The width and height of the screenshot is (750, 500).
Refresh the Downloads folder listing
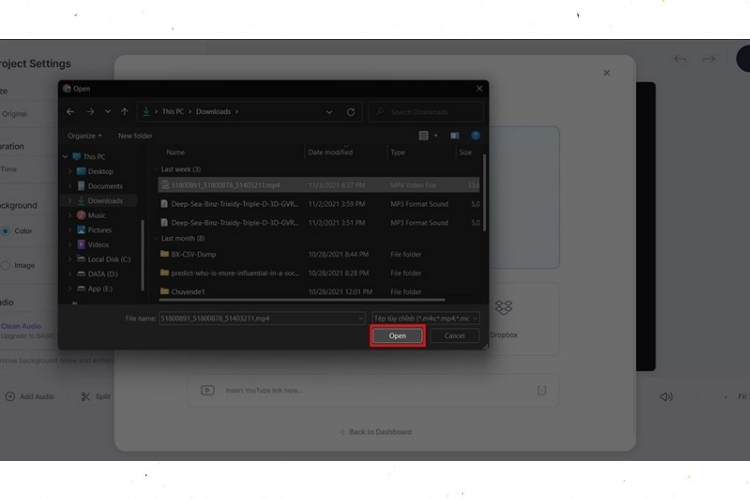tap(351, 111)
